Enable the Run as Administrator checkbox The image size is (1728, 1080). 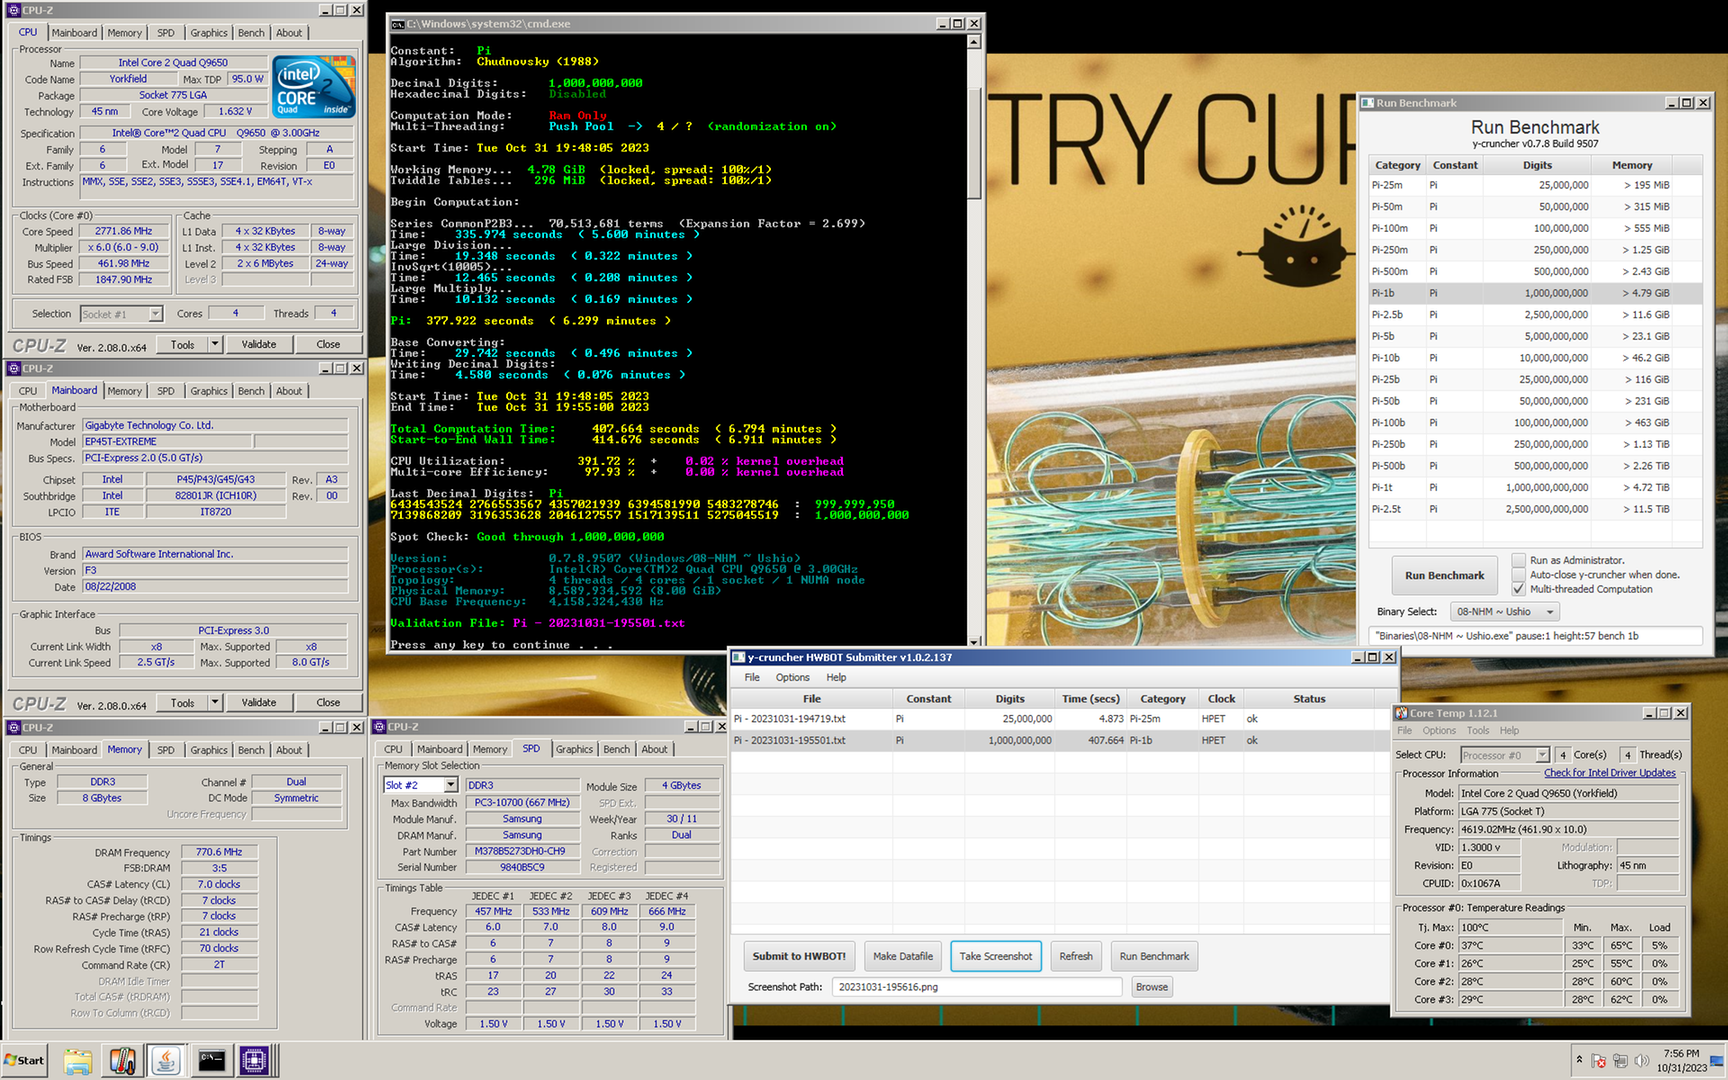point(1519,560)
